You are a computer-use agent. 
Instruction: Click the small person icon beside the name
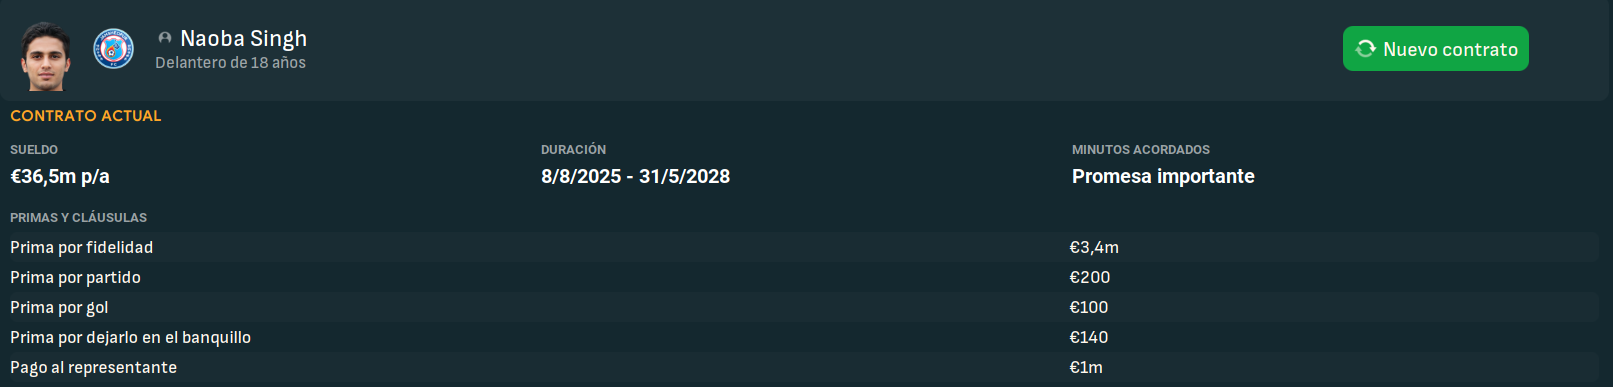[x=165, y=38]
